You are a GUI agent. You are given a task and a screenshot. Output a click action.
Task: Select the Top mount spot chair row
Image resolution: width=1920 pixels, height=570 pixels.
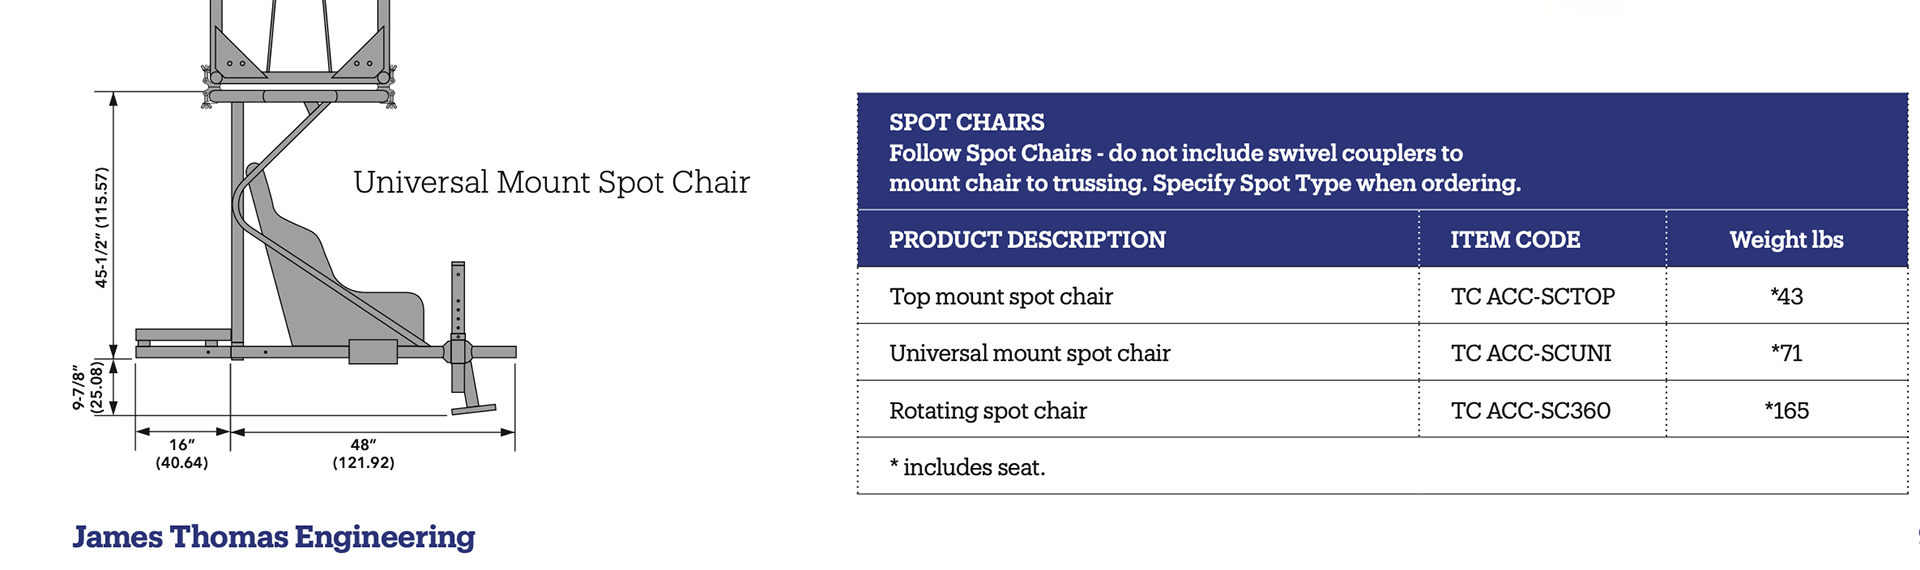pos(1383,296)
